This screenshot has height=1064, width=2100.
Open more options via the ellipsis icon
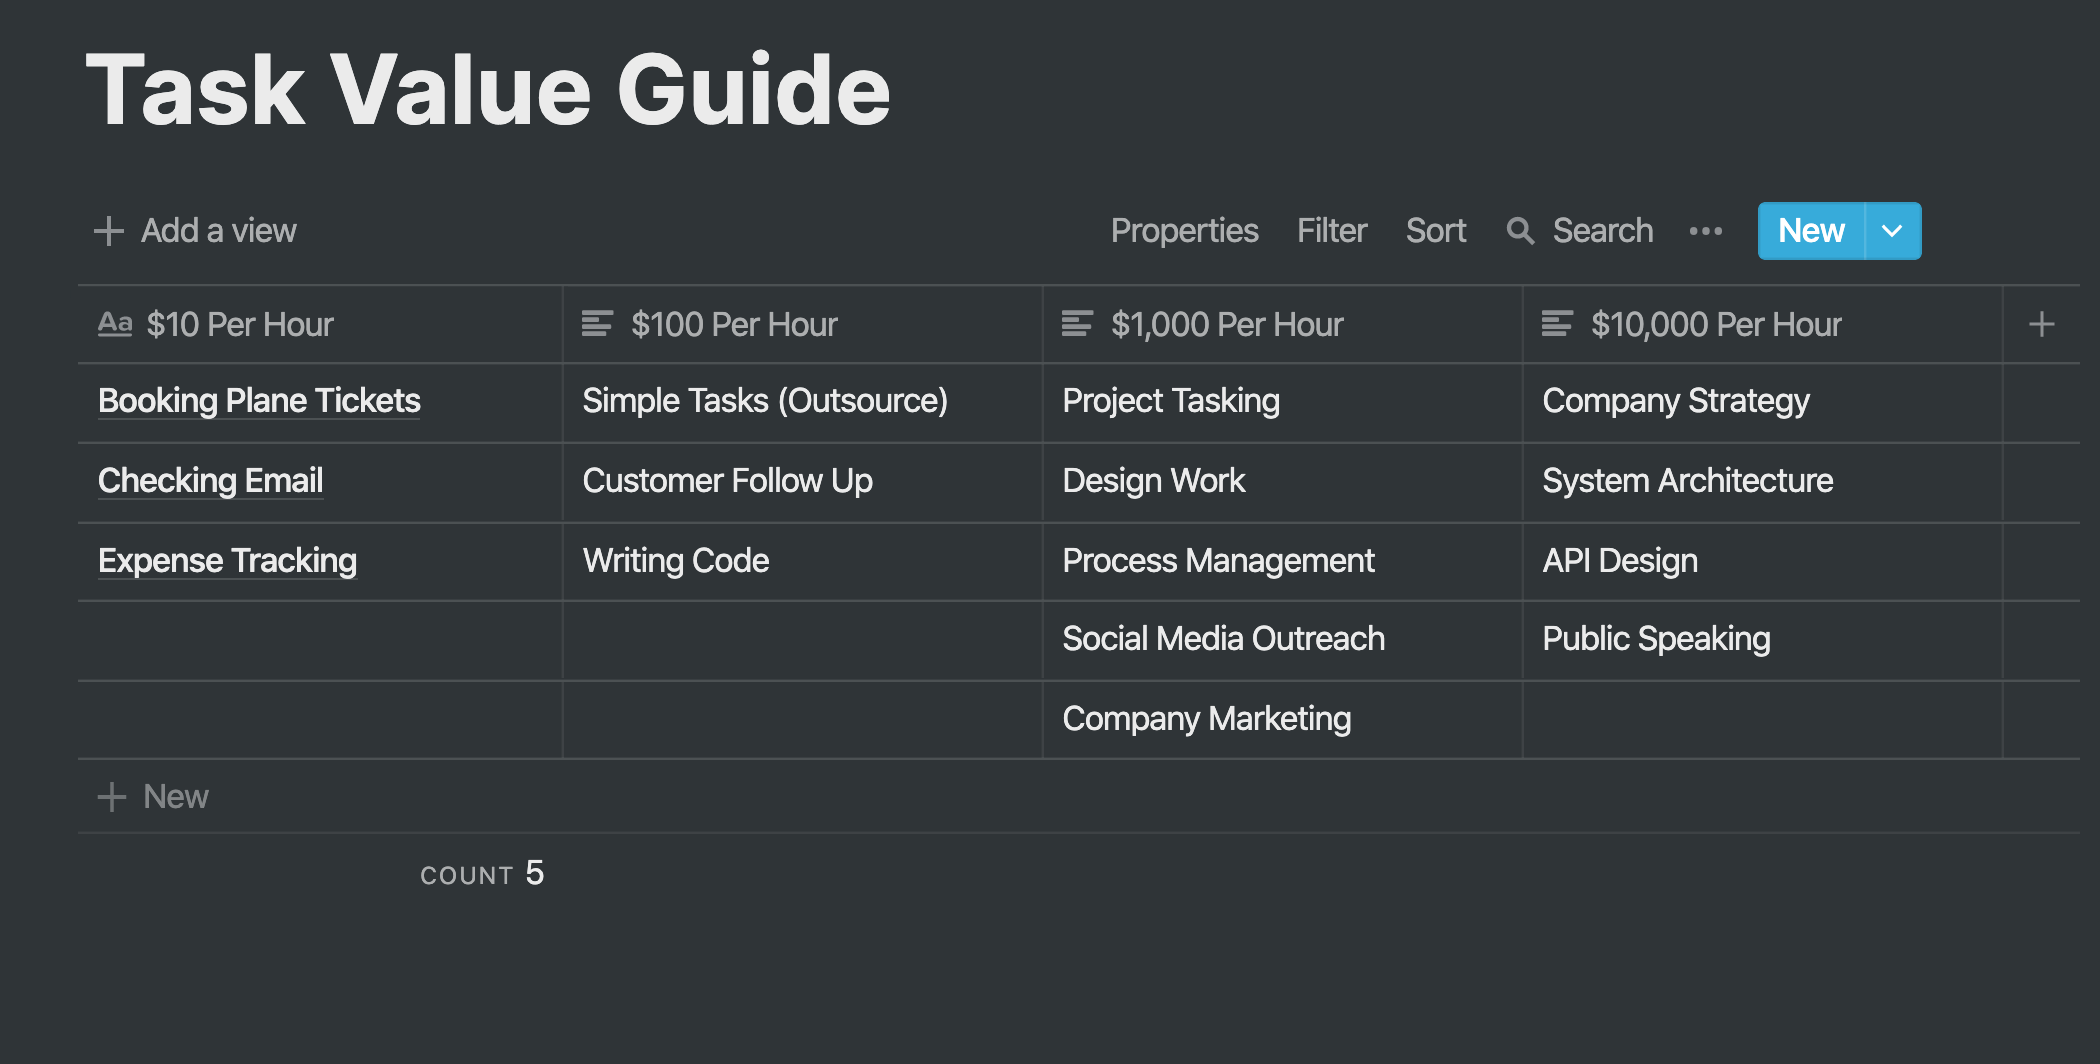(1705, 230)
